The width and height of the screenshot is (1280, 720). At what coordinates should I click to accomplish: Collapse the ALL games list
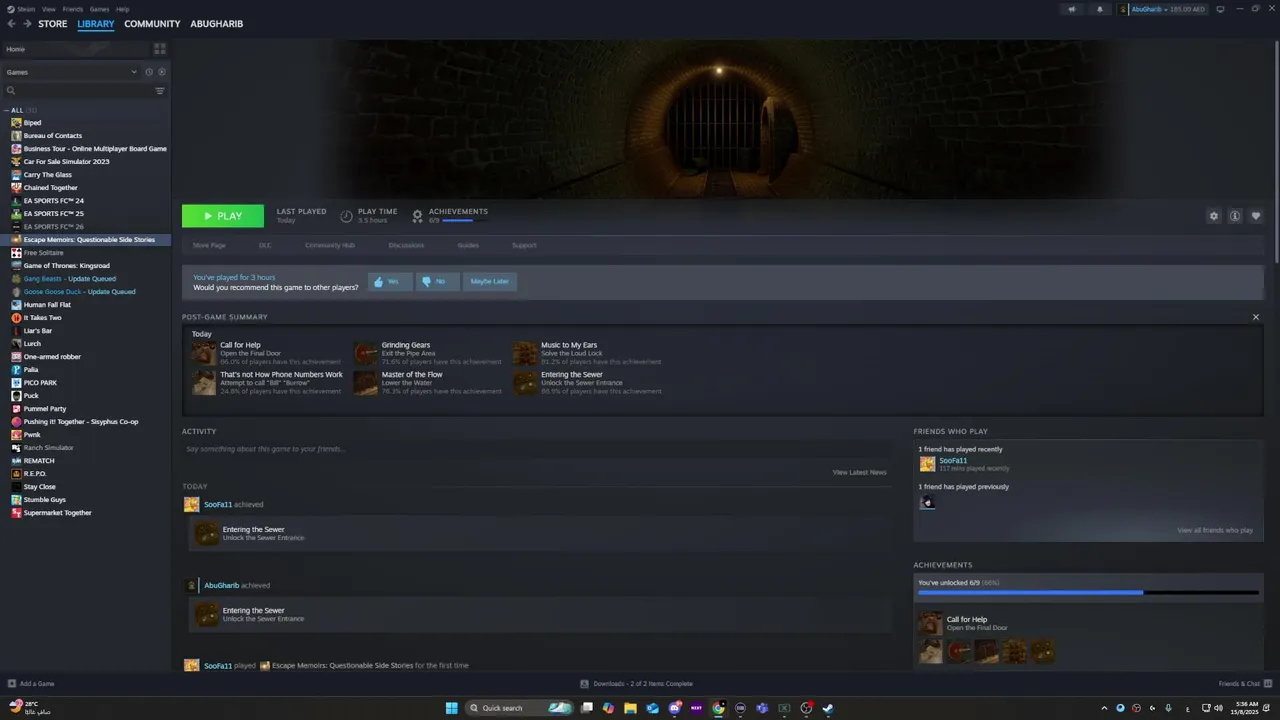click(6, 110)
